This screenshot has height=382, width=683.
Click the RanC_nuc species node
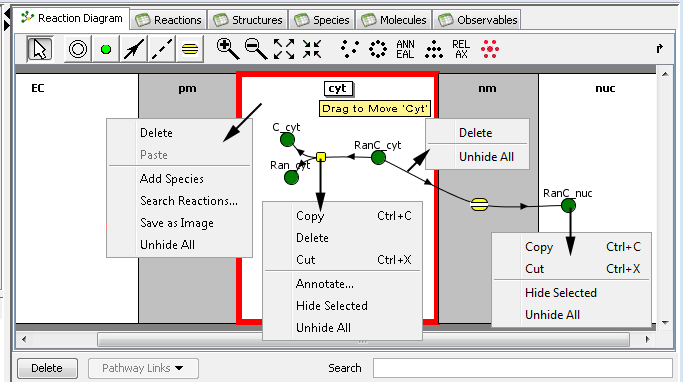coord(568,205)
